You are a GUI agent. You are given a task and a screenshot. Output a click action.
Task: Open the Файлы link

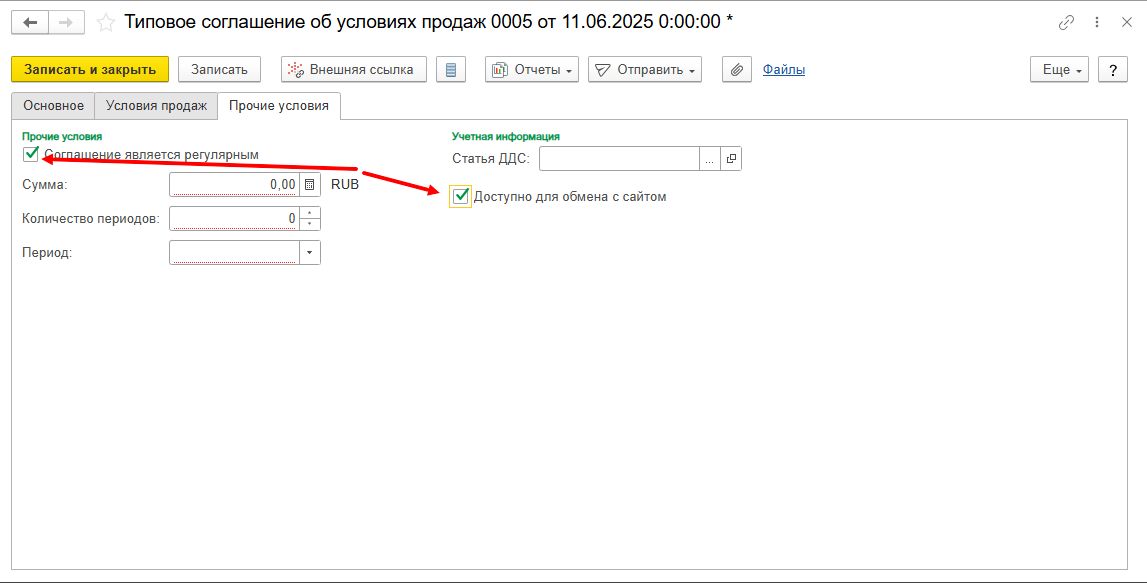coord(783,69)
